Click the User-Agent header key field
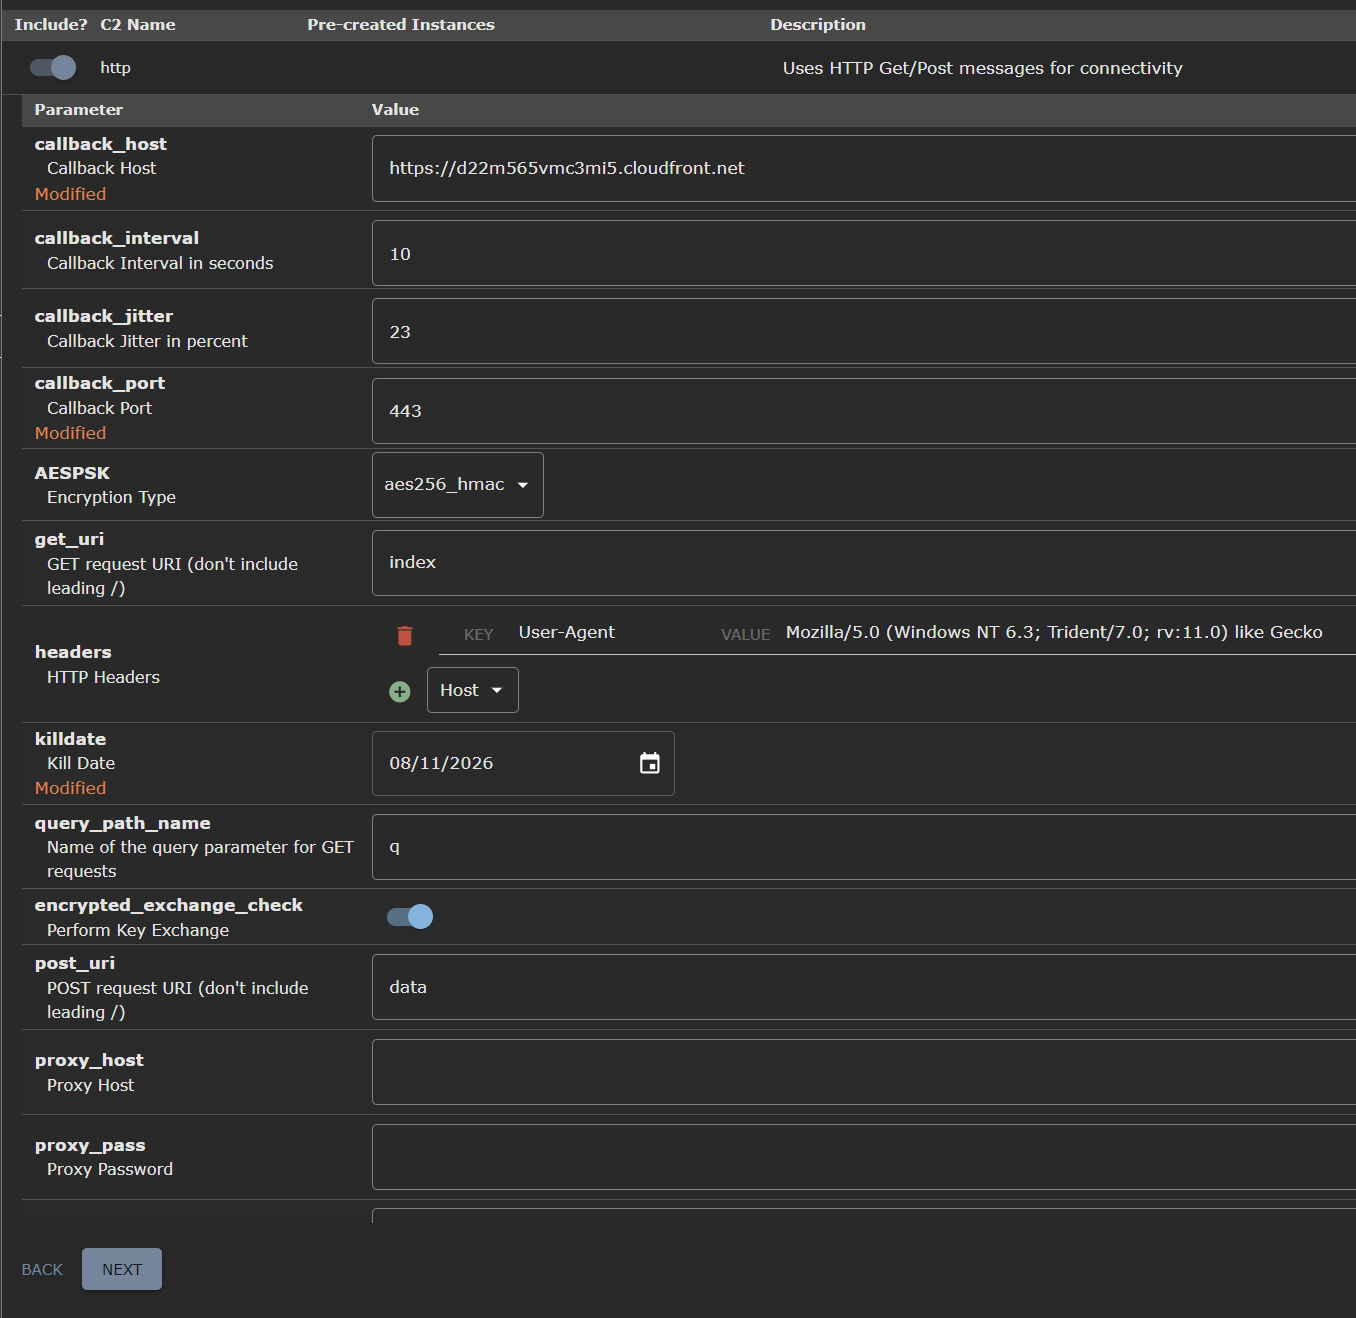1356x1318 pixels. 600,633
